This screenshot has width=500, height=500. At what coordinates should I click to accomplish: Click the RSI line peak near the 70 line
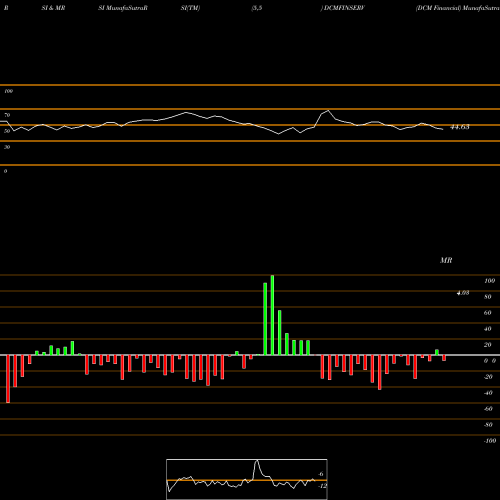point(328,110)
